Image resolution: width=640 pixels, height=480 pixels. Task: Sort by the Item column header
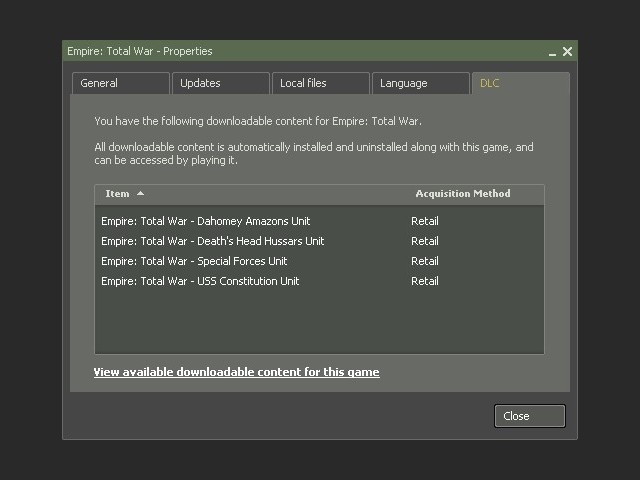[117, 194]
